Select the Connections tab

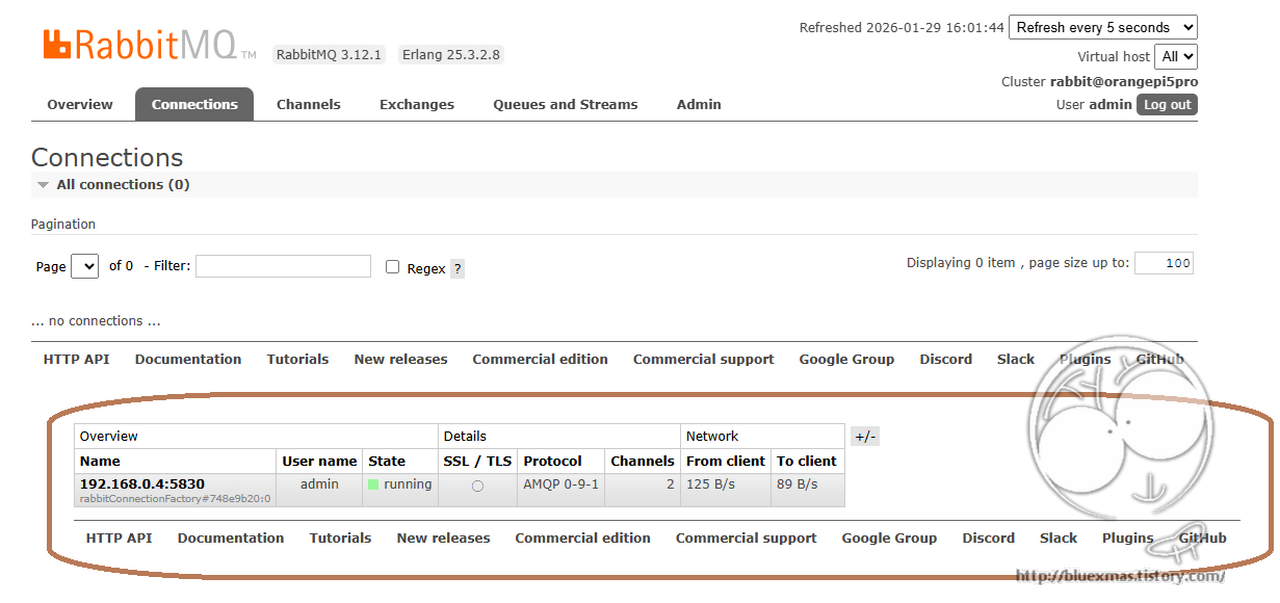[195, 104]
